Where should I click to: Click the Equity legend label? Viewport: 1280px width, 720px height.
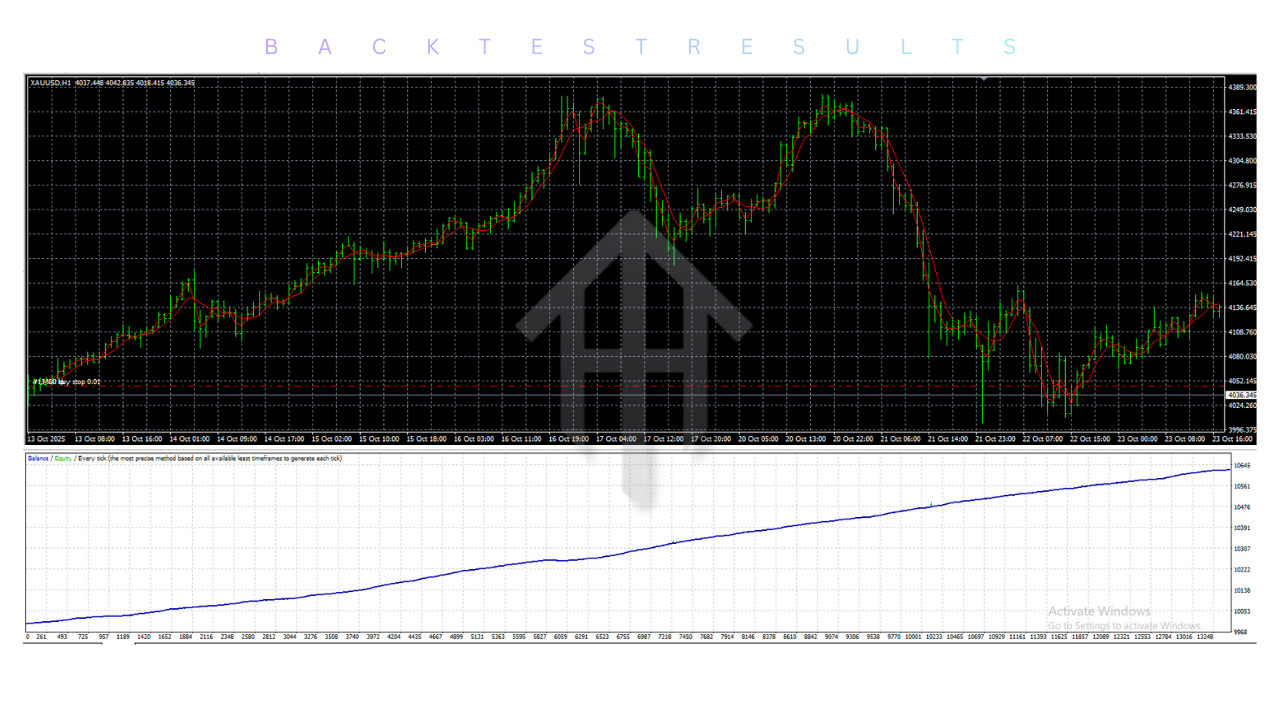62,458
